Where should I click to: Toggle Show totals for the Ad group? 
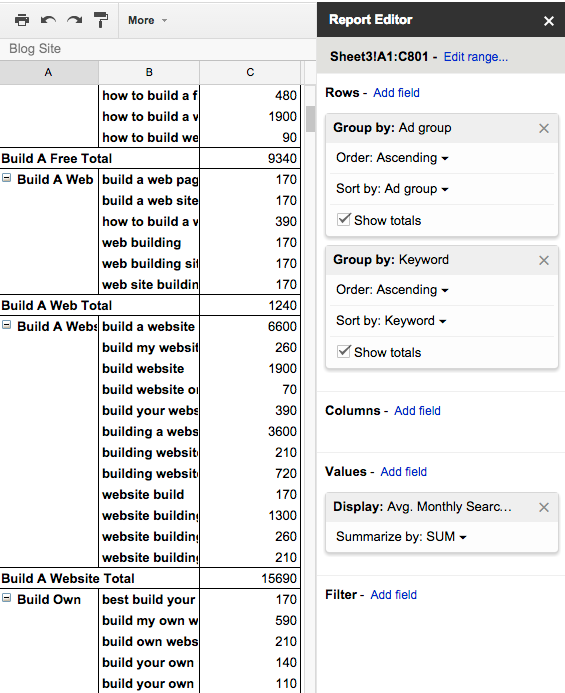click(x=344, y=219)
